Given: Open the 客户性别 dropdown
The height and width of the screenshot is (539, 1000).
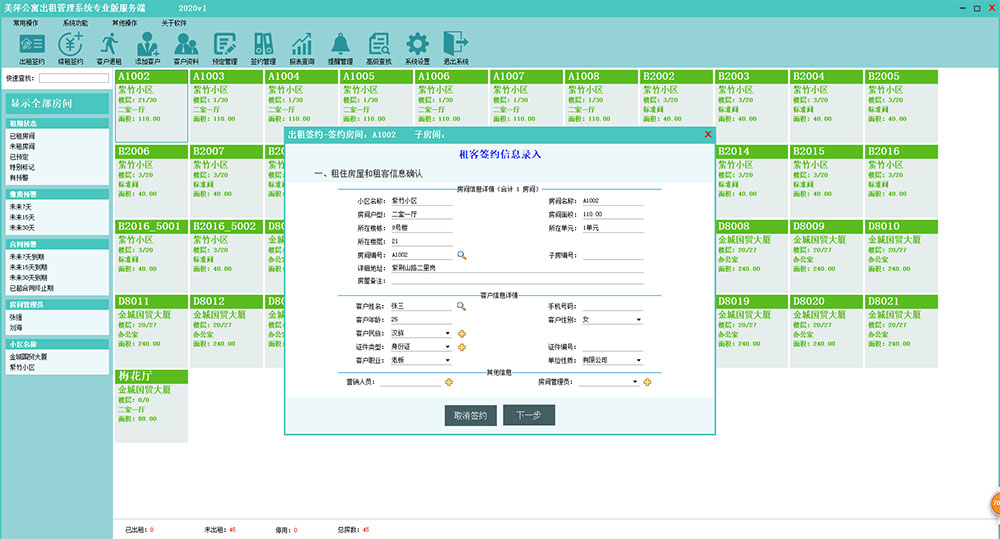Looking at the screenshot, I should [x=637, y=320].
